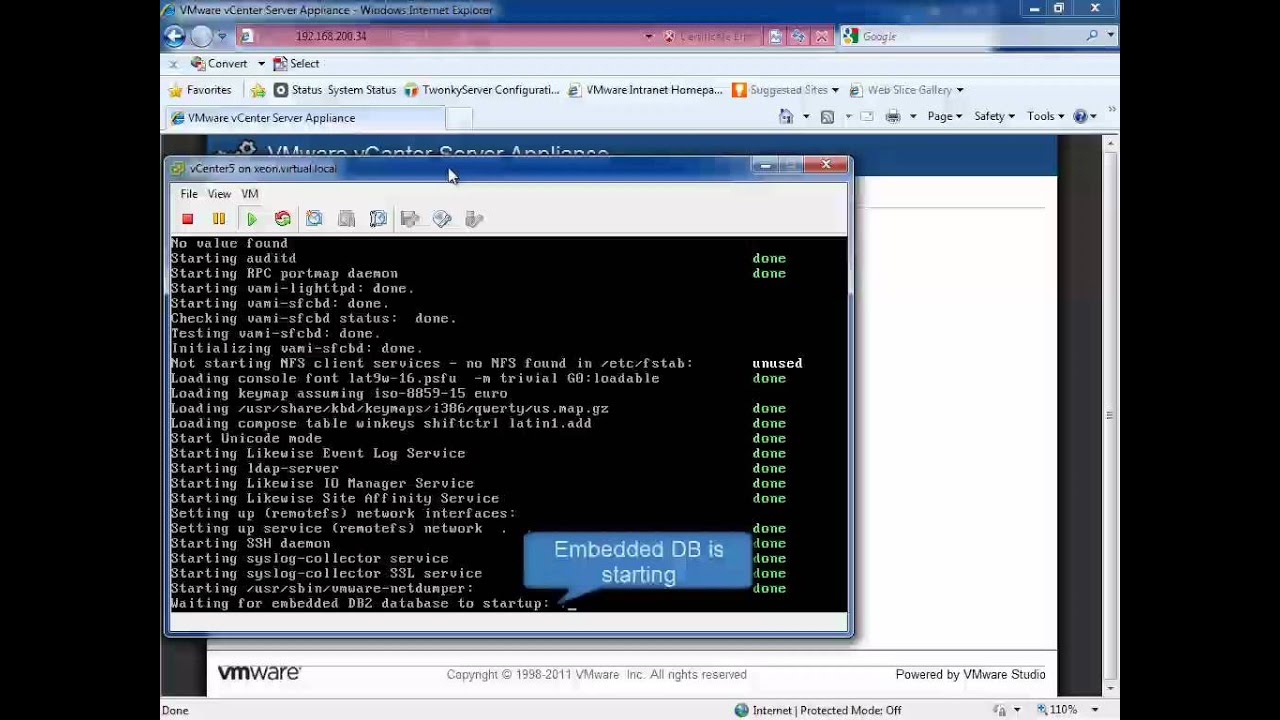Viewport: 1280px width, 720px height.
Task: Click the Compatibility View icon
Action: pyautogui.click(x=776, y=36)
